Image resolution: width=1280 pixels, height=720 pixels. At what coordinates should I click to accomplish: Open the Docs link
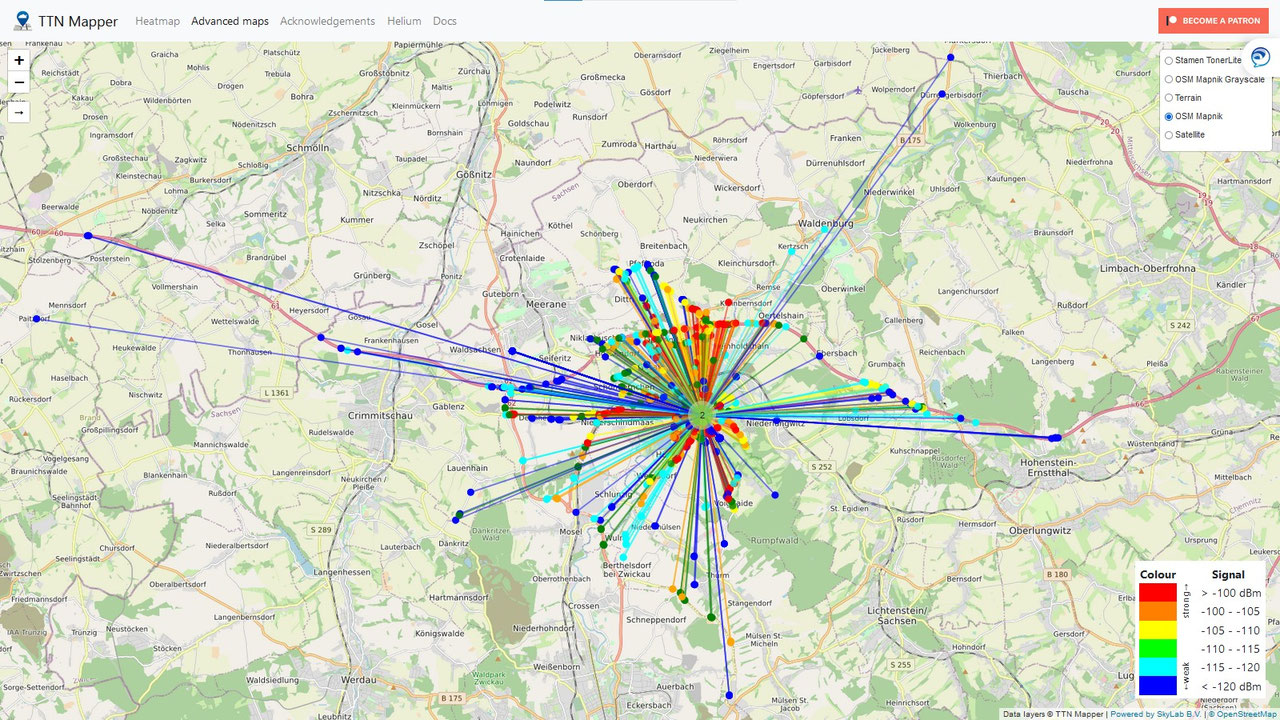tap(445, 21)
